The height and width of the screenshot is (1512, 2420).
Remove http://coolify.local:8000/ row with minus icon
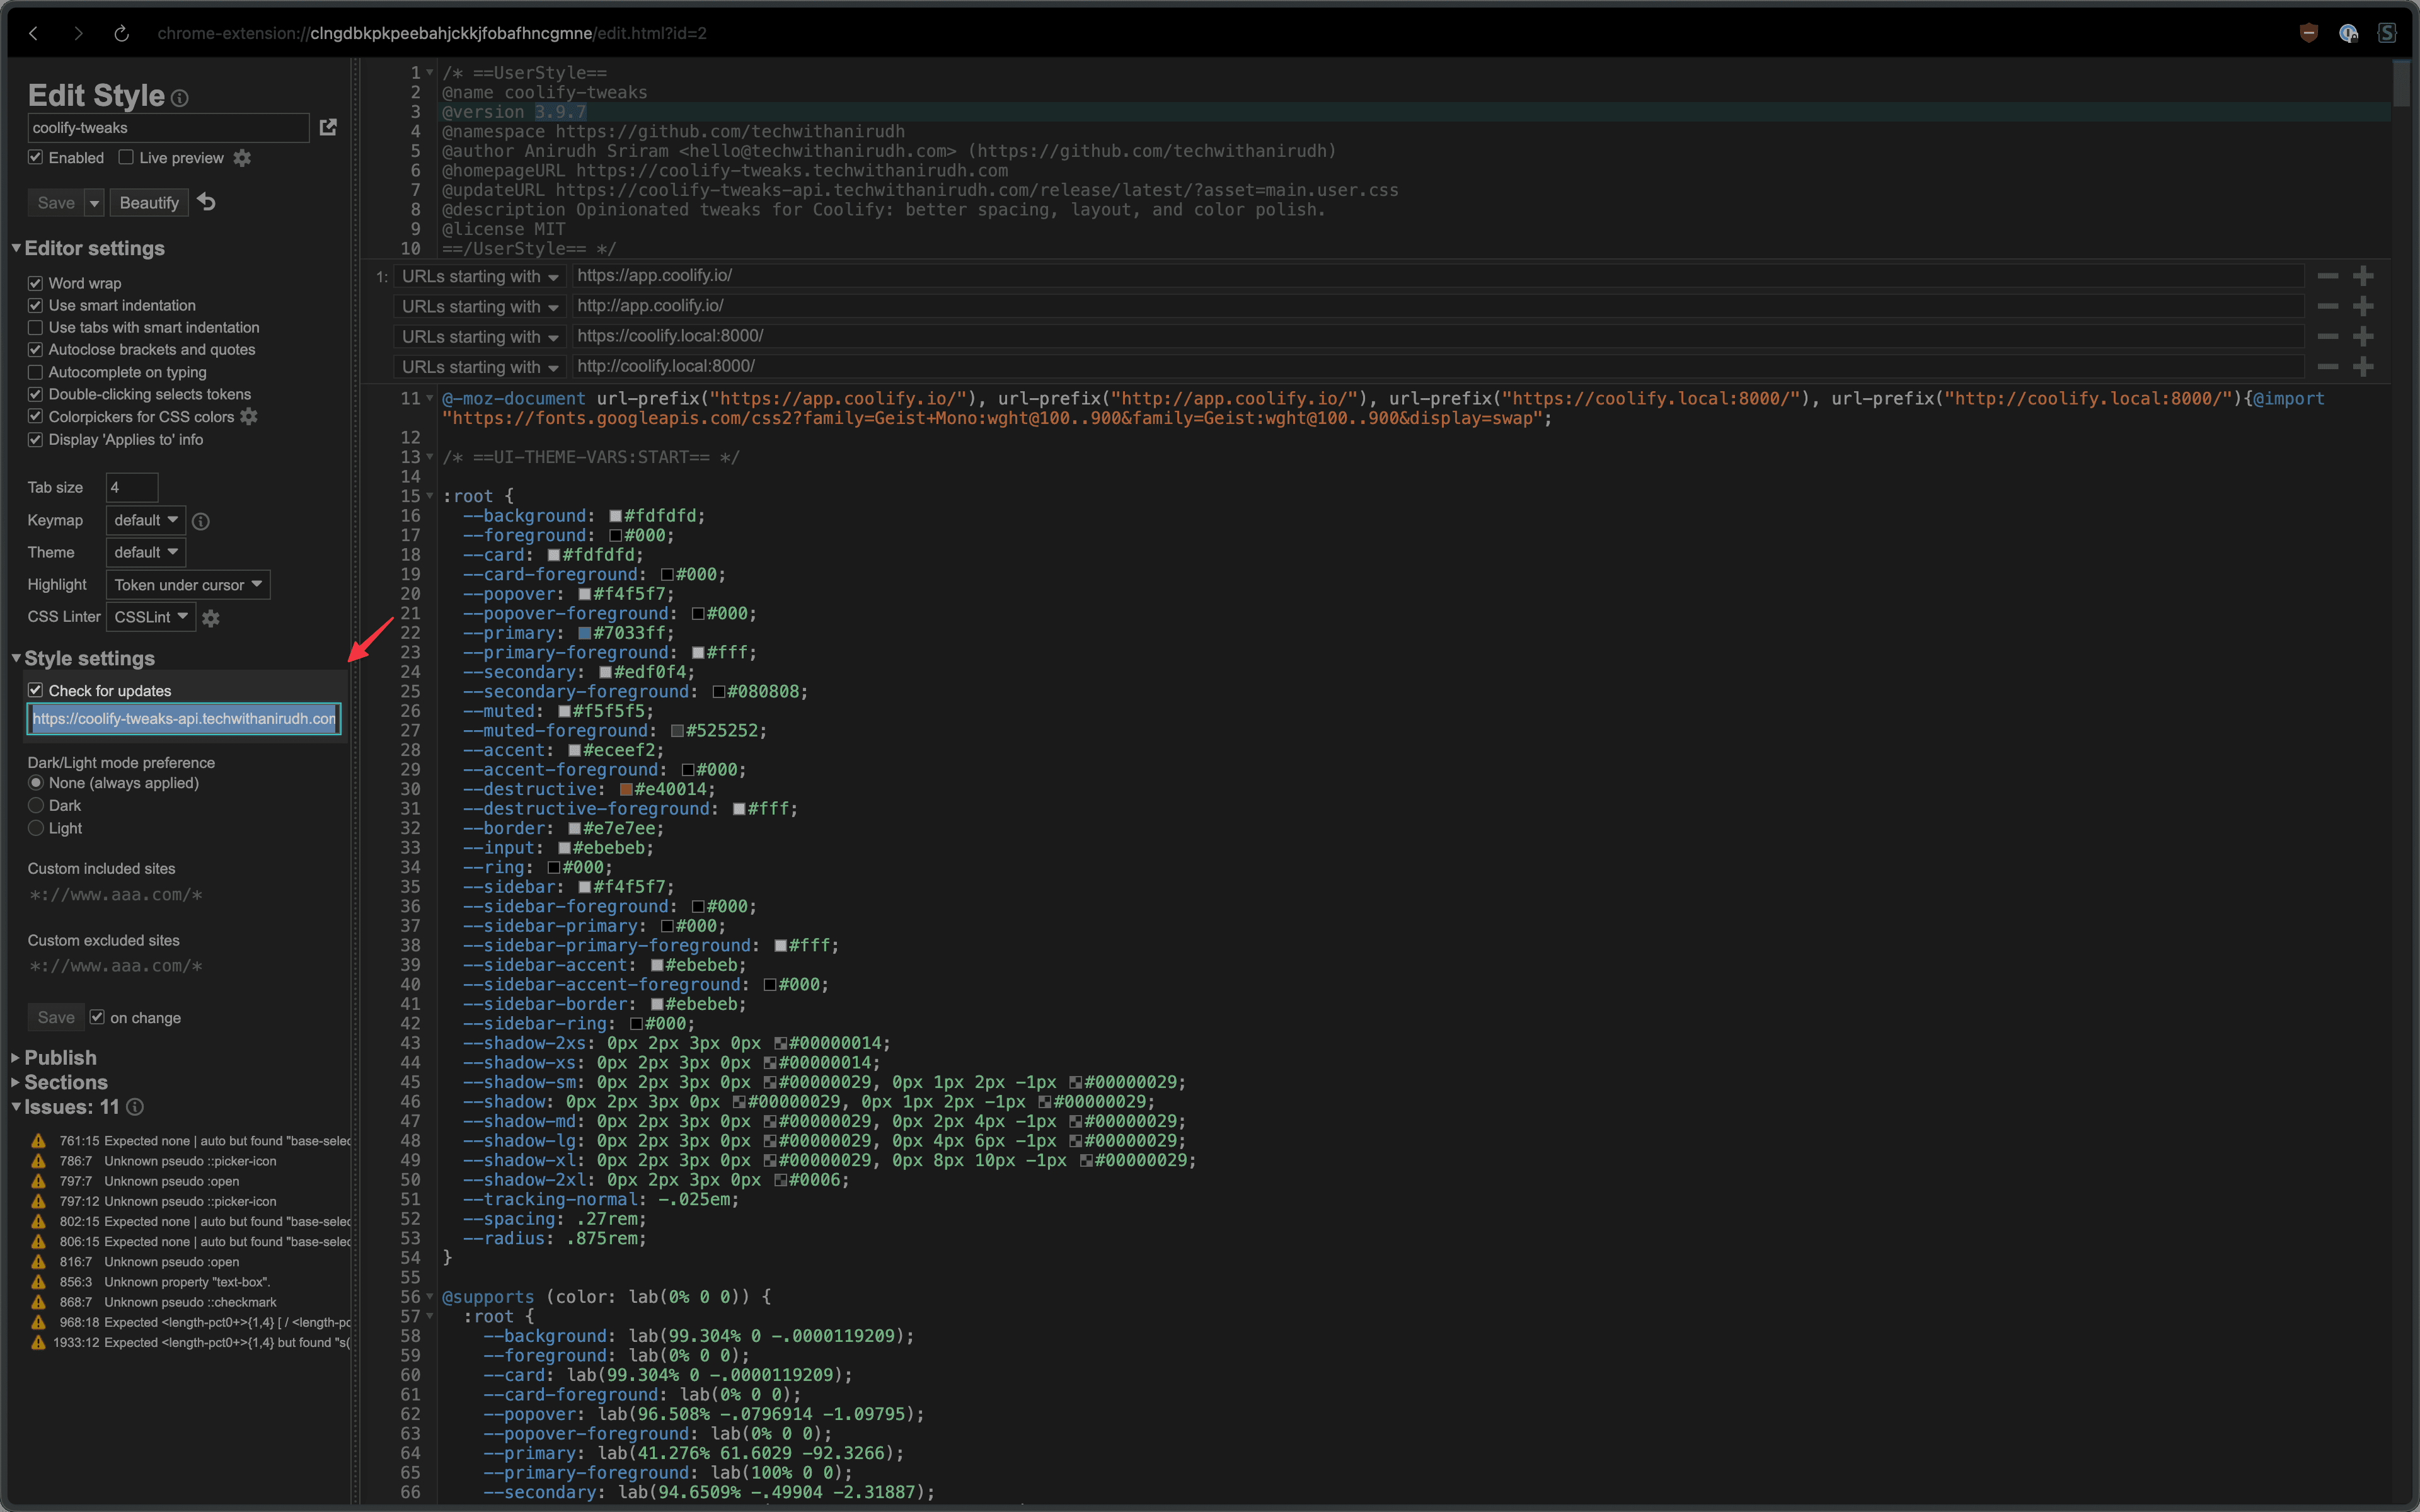click(2328, 367)
